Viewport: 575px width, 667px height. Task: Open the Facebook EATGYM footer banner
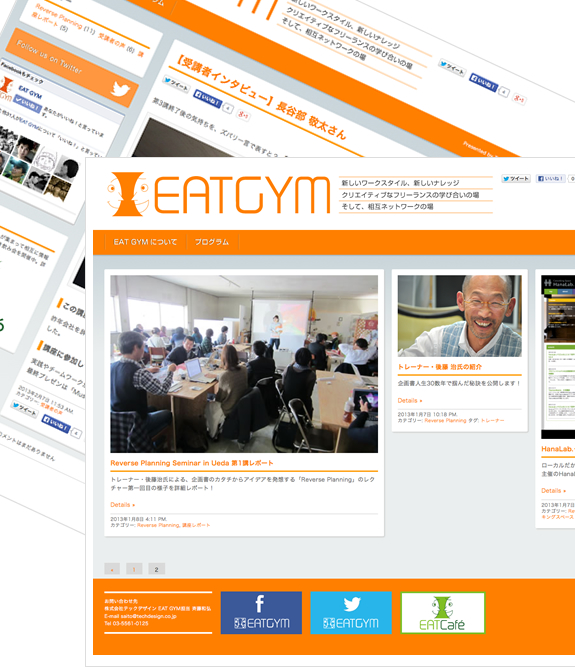click(x=261, y=613)
